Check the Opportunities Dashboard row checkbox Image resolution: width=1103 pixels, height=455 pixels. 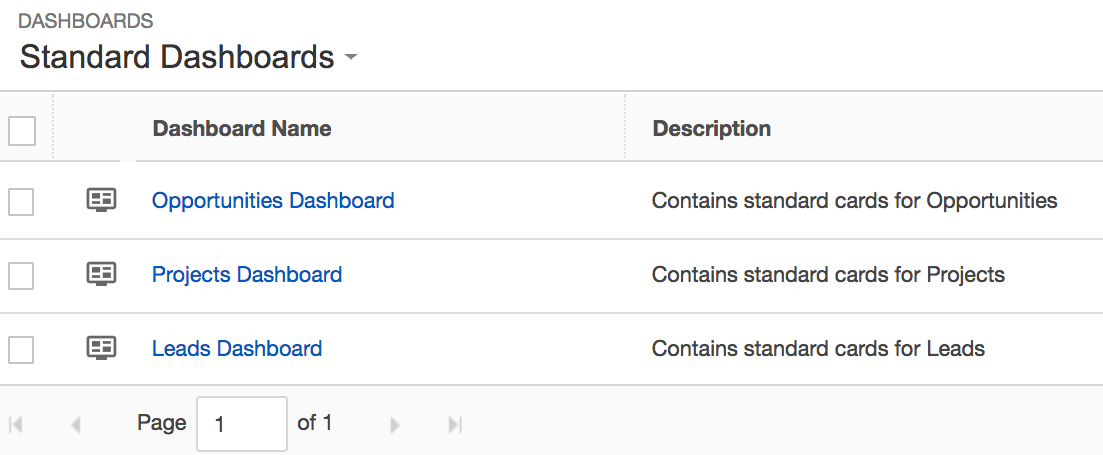(x=21, y=203)
